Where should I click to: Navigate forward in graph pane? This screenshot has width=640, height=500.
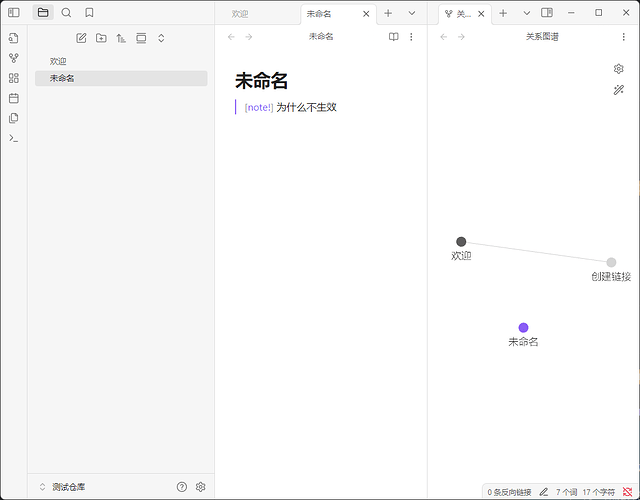(461, 37)
